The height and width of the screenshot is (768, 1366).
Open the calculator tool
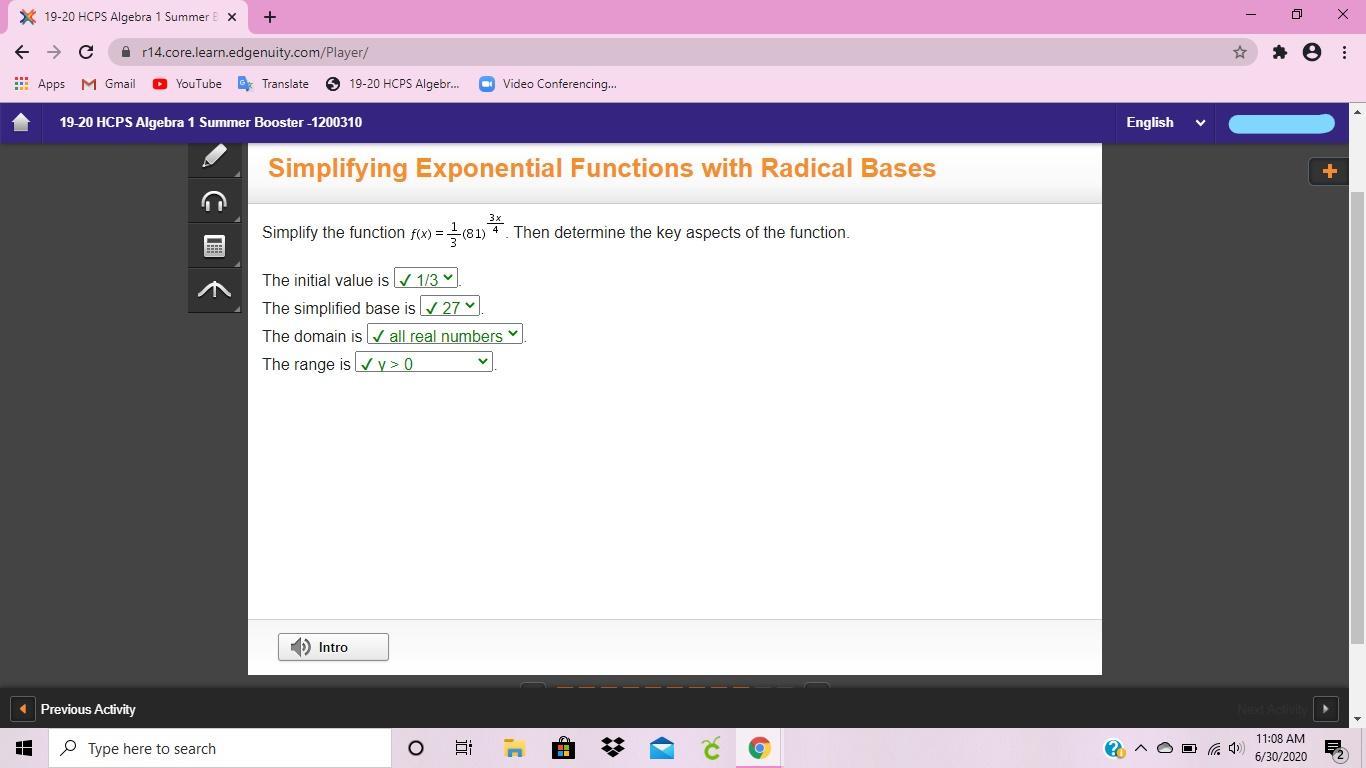[214, 246]
